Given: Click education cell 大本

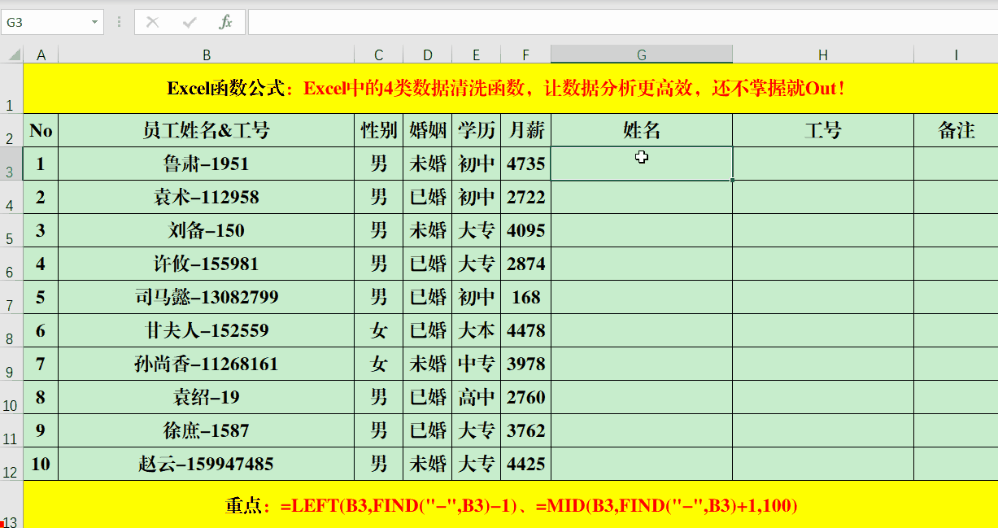Looking at the screenshot, I should click(476, 330).
